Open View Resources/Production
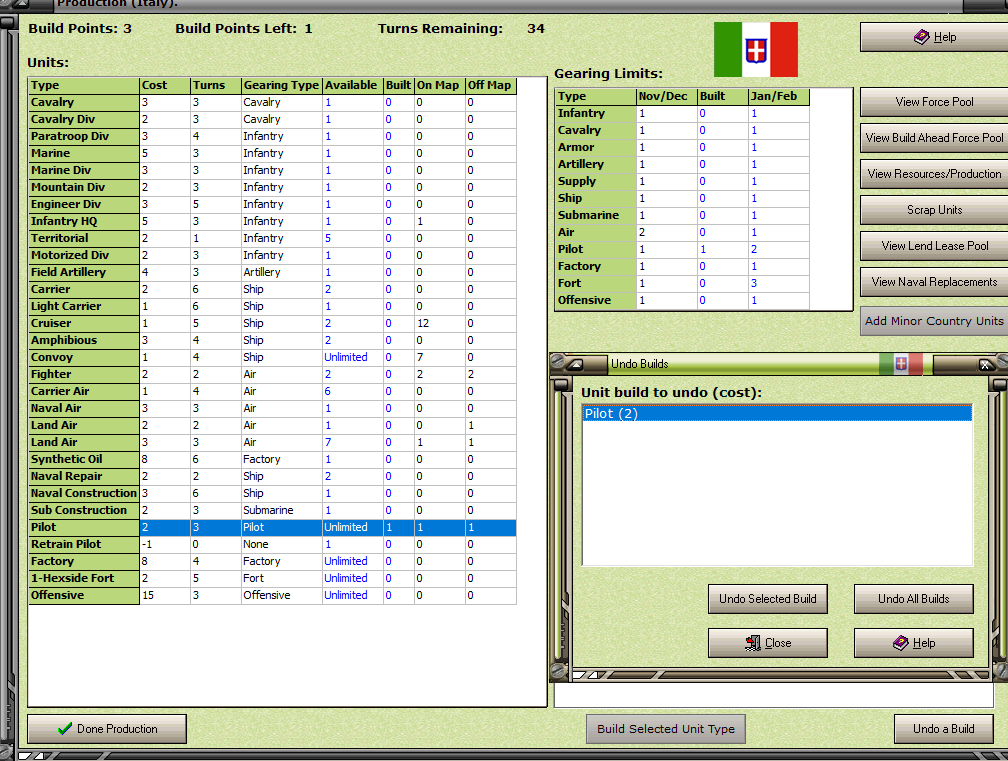 933,173
